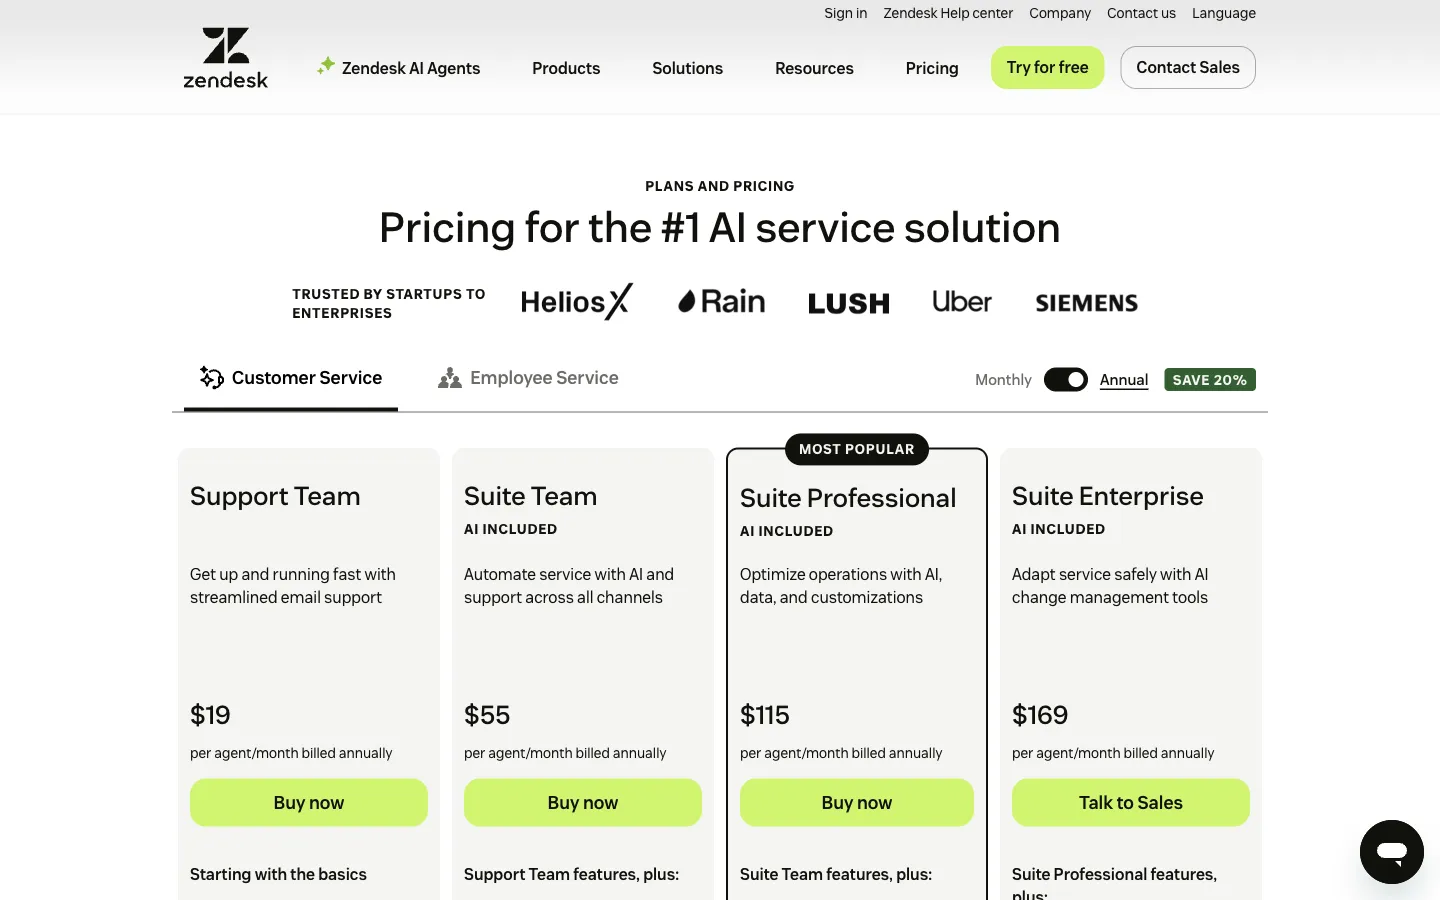This screenshot has height=900, width=1440.
Task: Click the Uber logo
Action: [x=962, y=301]
